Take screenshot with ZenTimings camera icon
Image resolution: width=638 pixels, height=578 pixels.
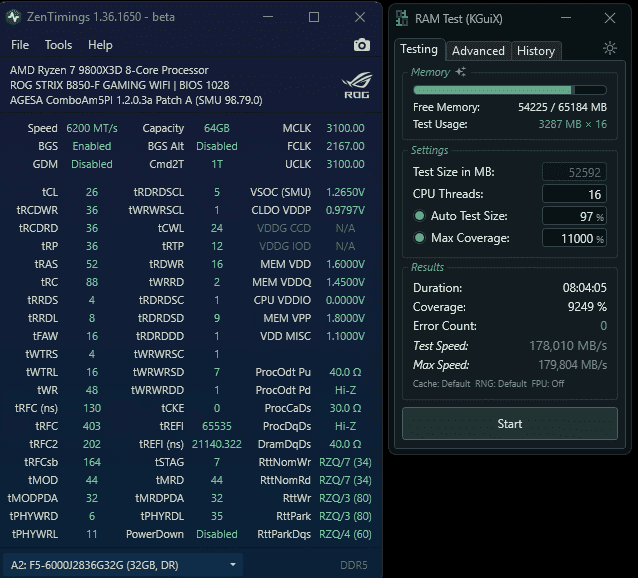(362, 45)
